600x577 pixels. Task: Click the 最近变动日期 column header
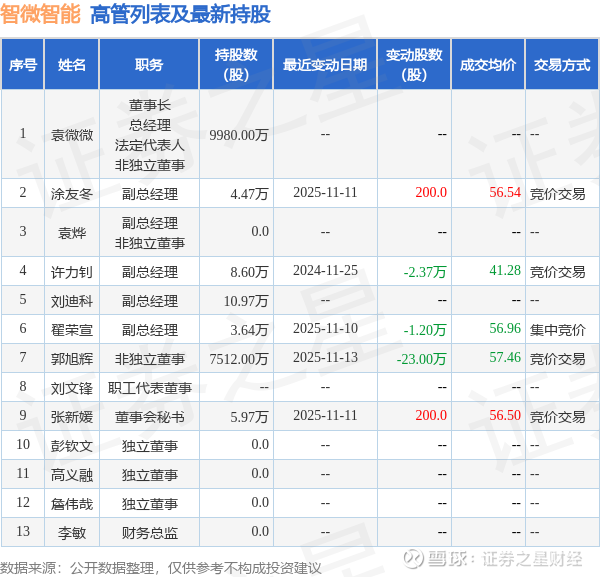325,64
